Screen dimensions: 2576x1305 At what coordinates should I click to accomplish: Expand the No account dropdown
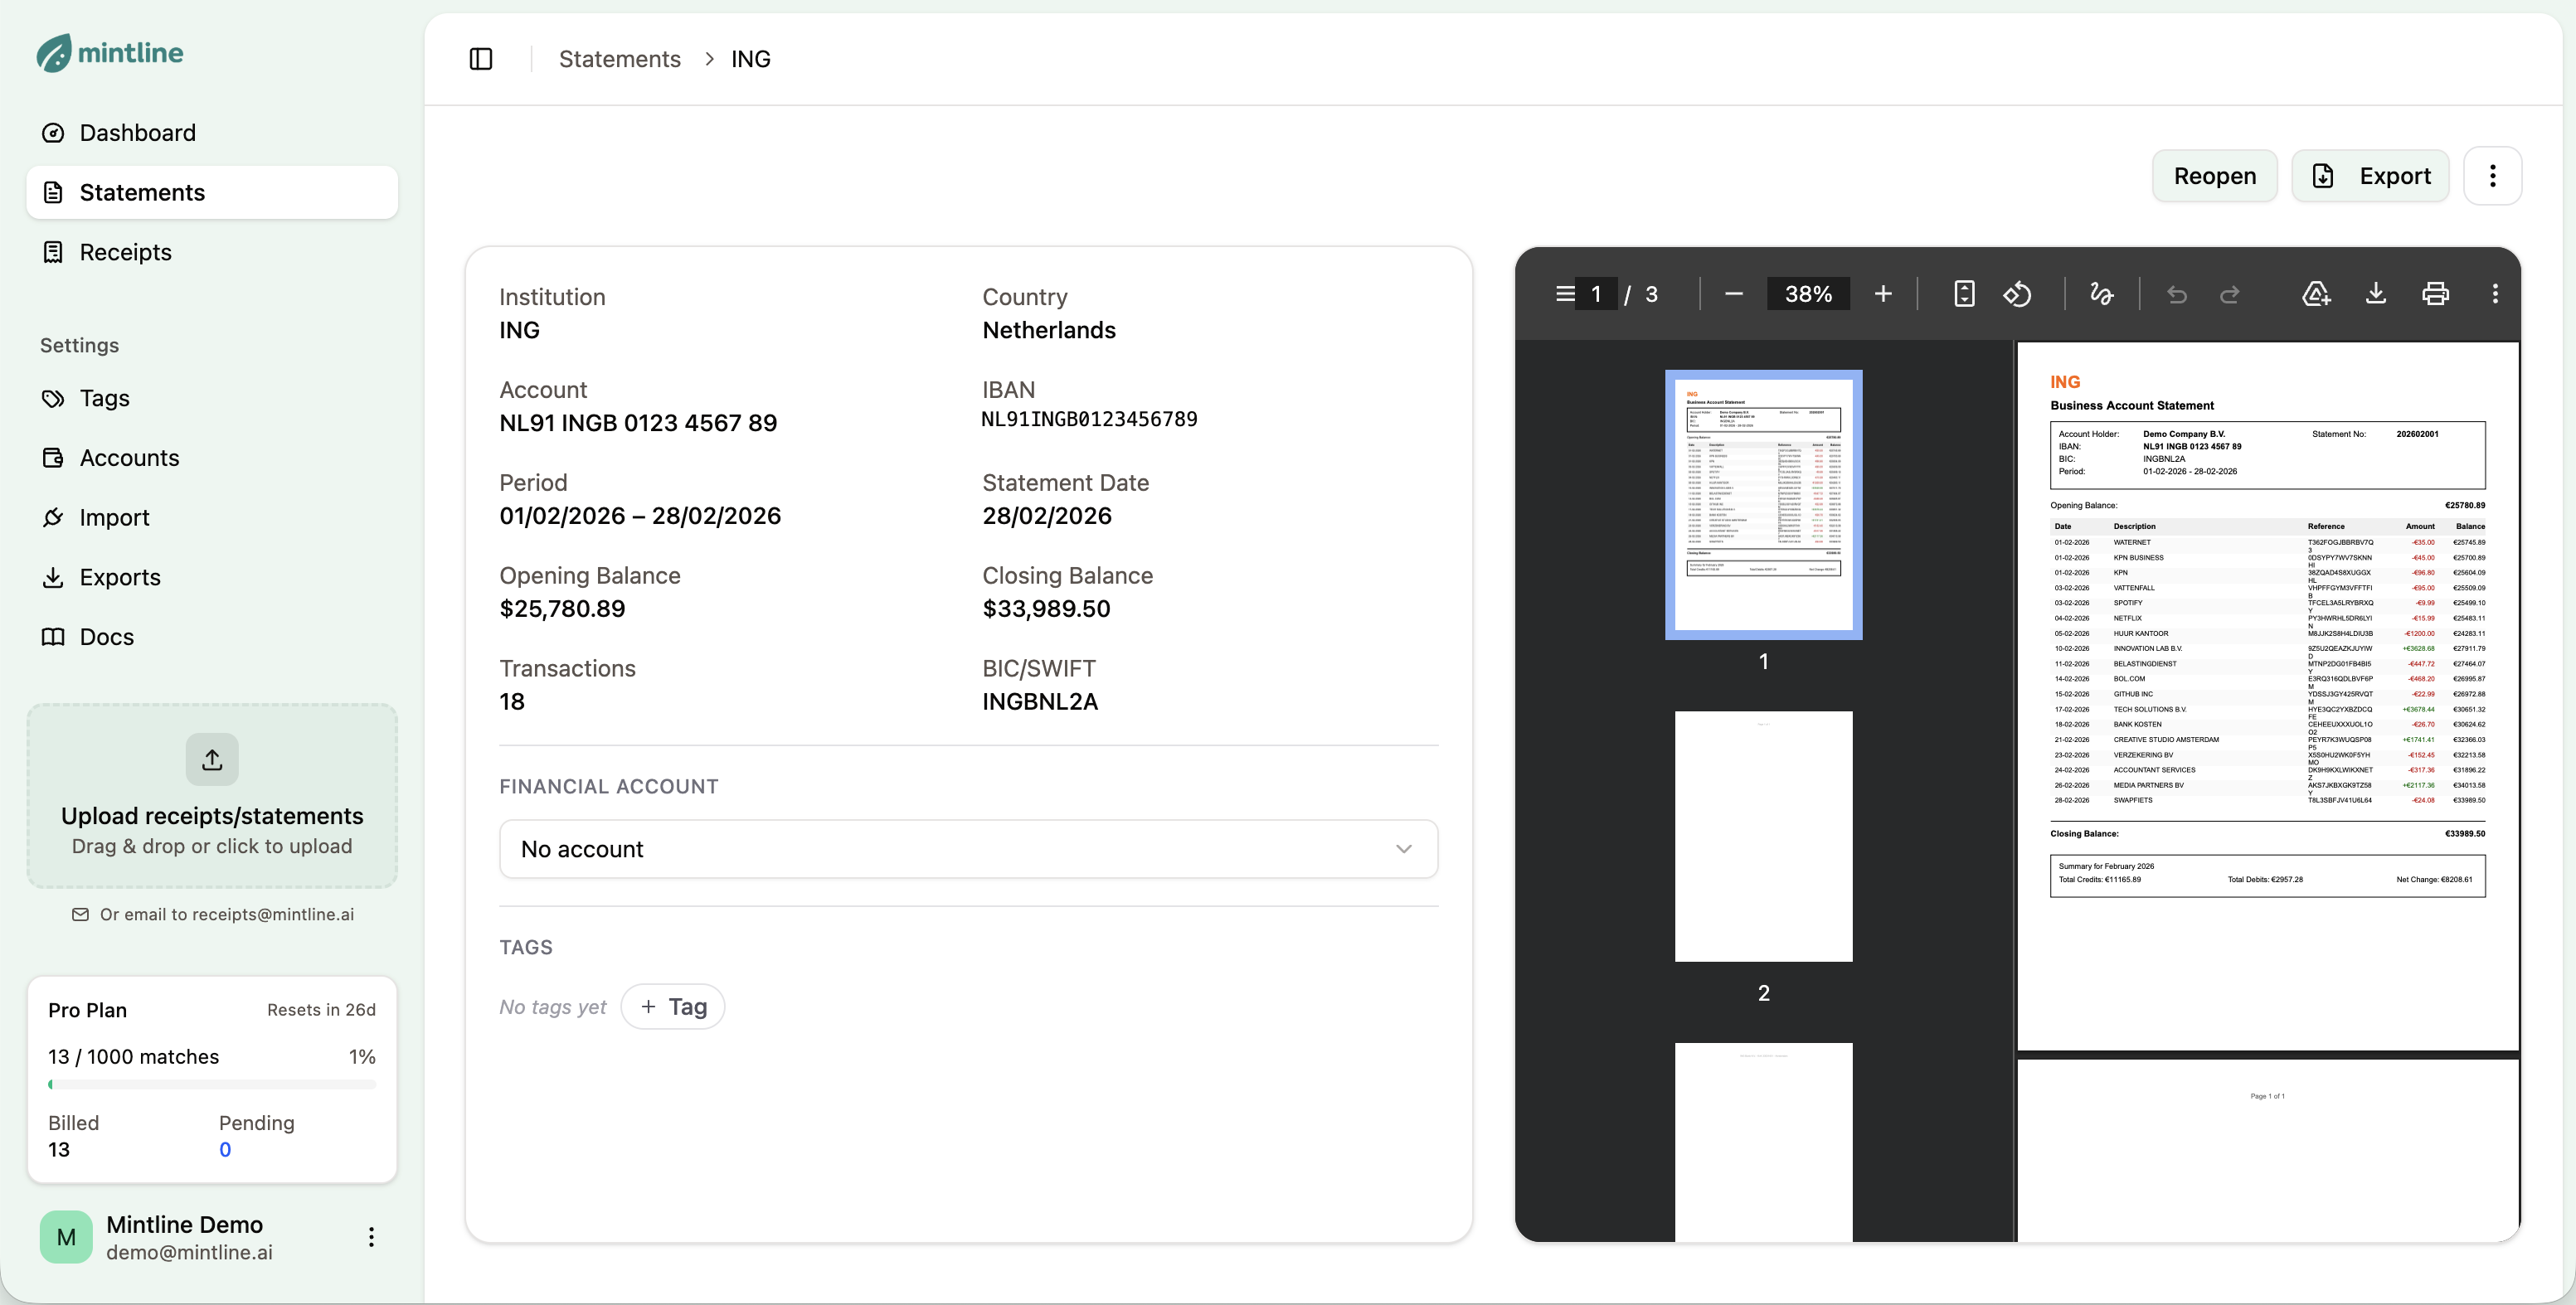point(967,849)
